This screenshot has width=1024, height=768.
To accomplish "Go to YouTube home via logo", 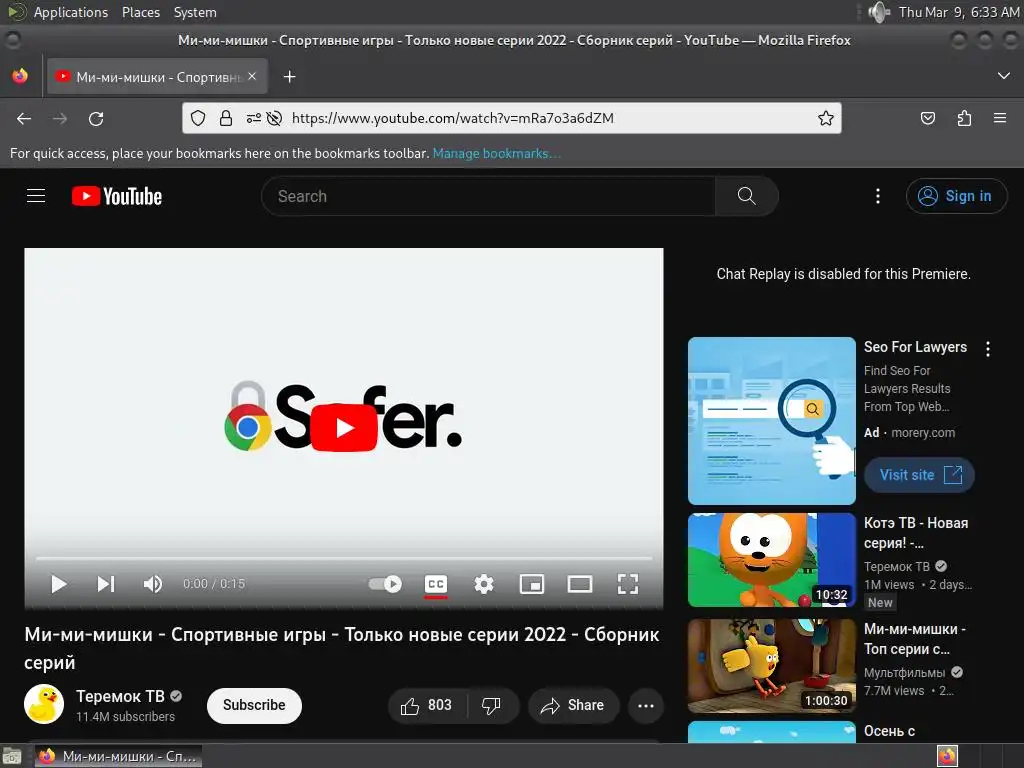I will click(117, 196).
